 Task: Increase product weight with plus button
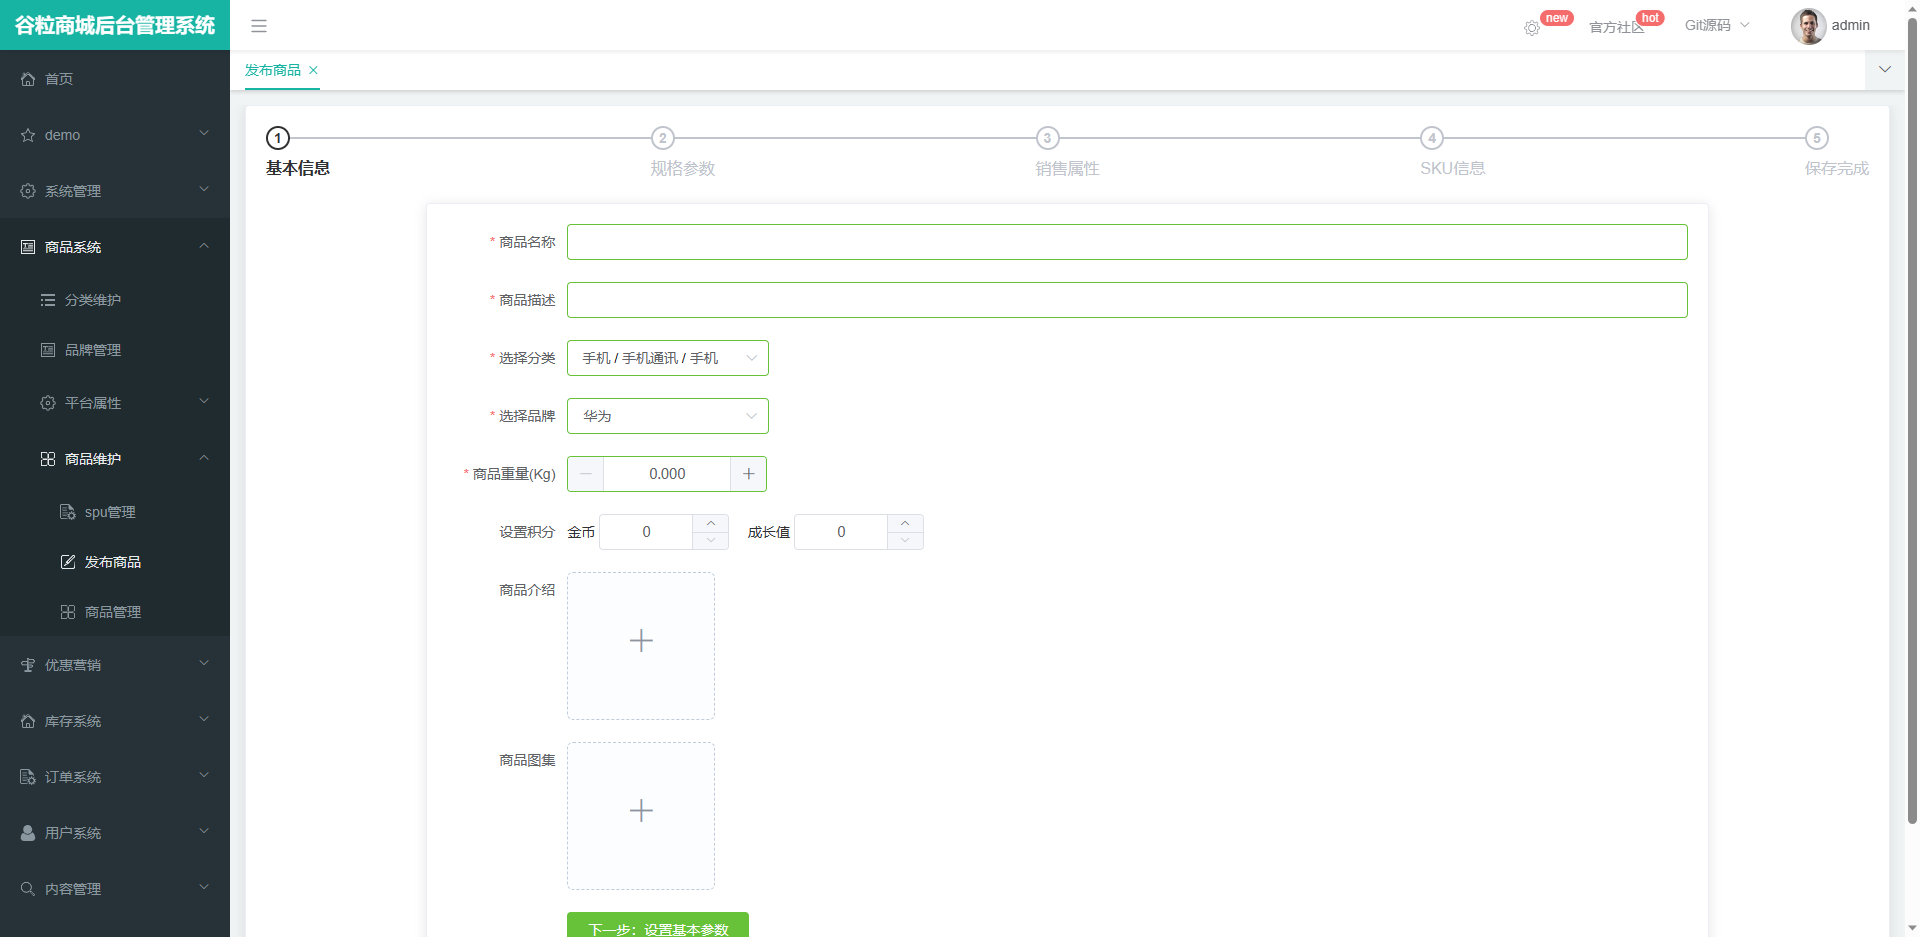(748, 474)
